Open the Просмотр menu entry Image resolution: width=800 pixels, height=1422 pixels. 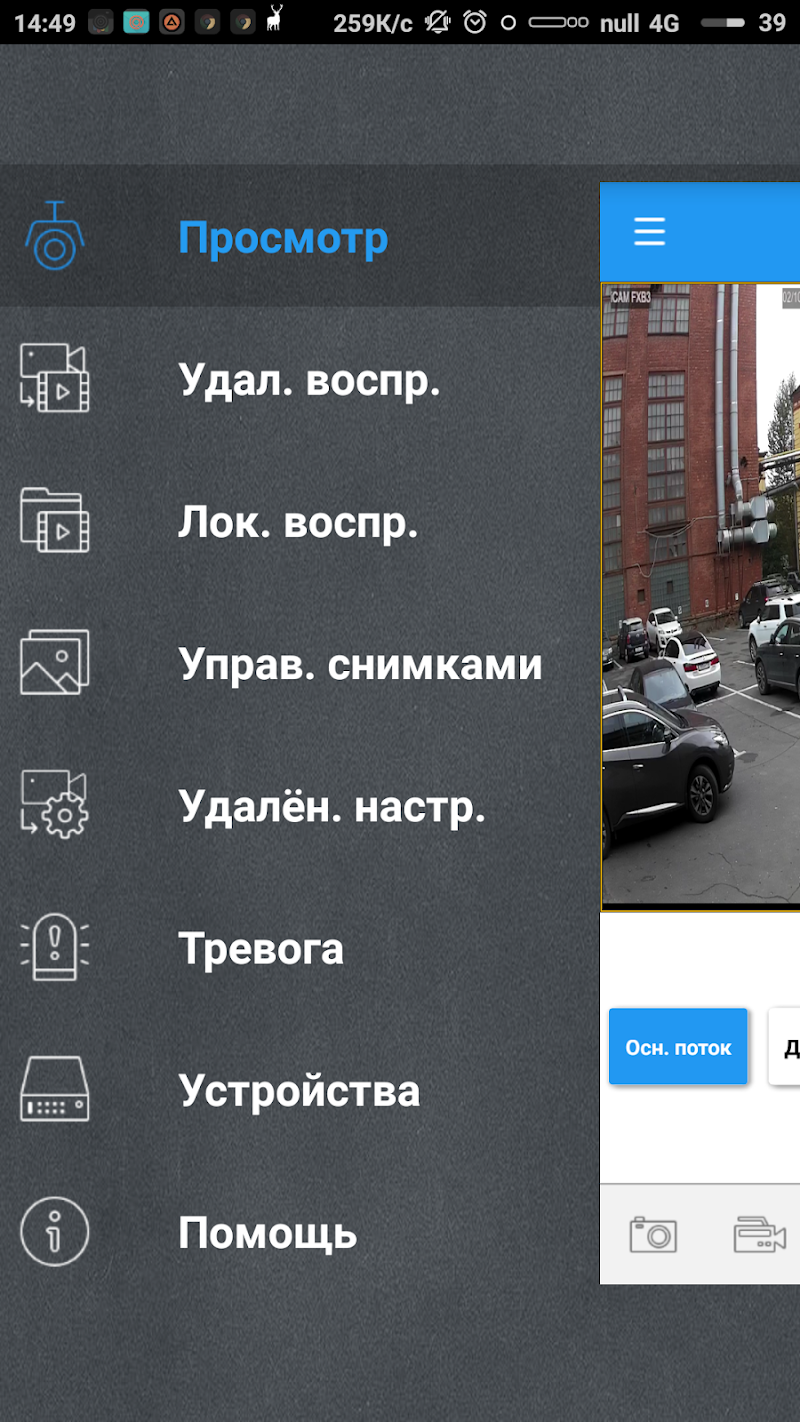[x=283, y=238]
